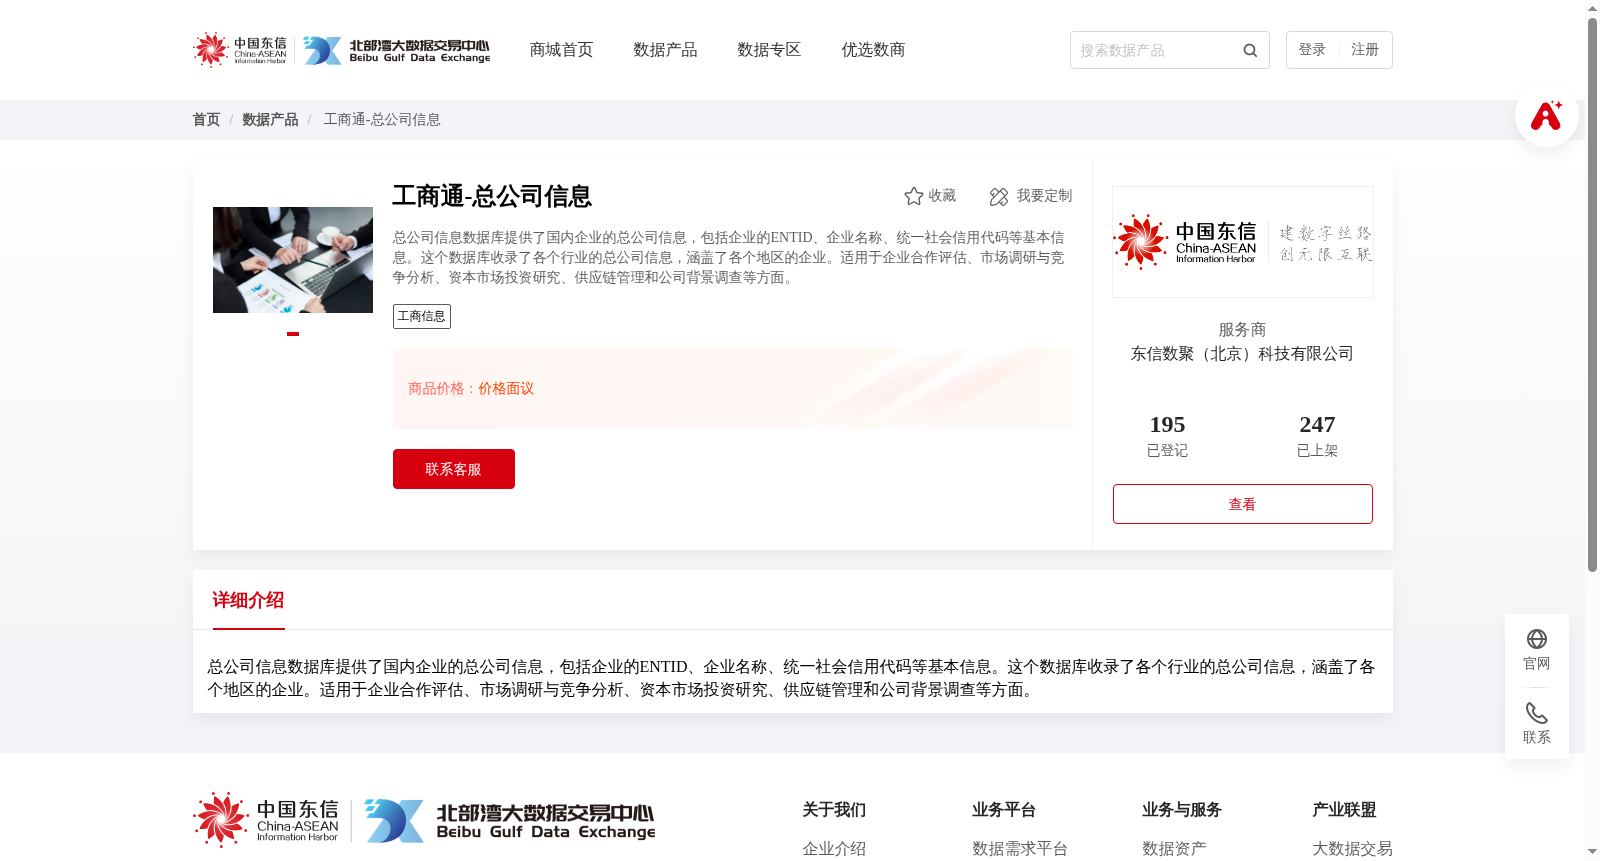Go to 数据专区 in navigation

pyautogui.click(x=769, y=50)
